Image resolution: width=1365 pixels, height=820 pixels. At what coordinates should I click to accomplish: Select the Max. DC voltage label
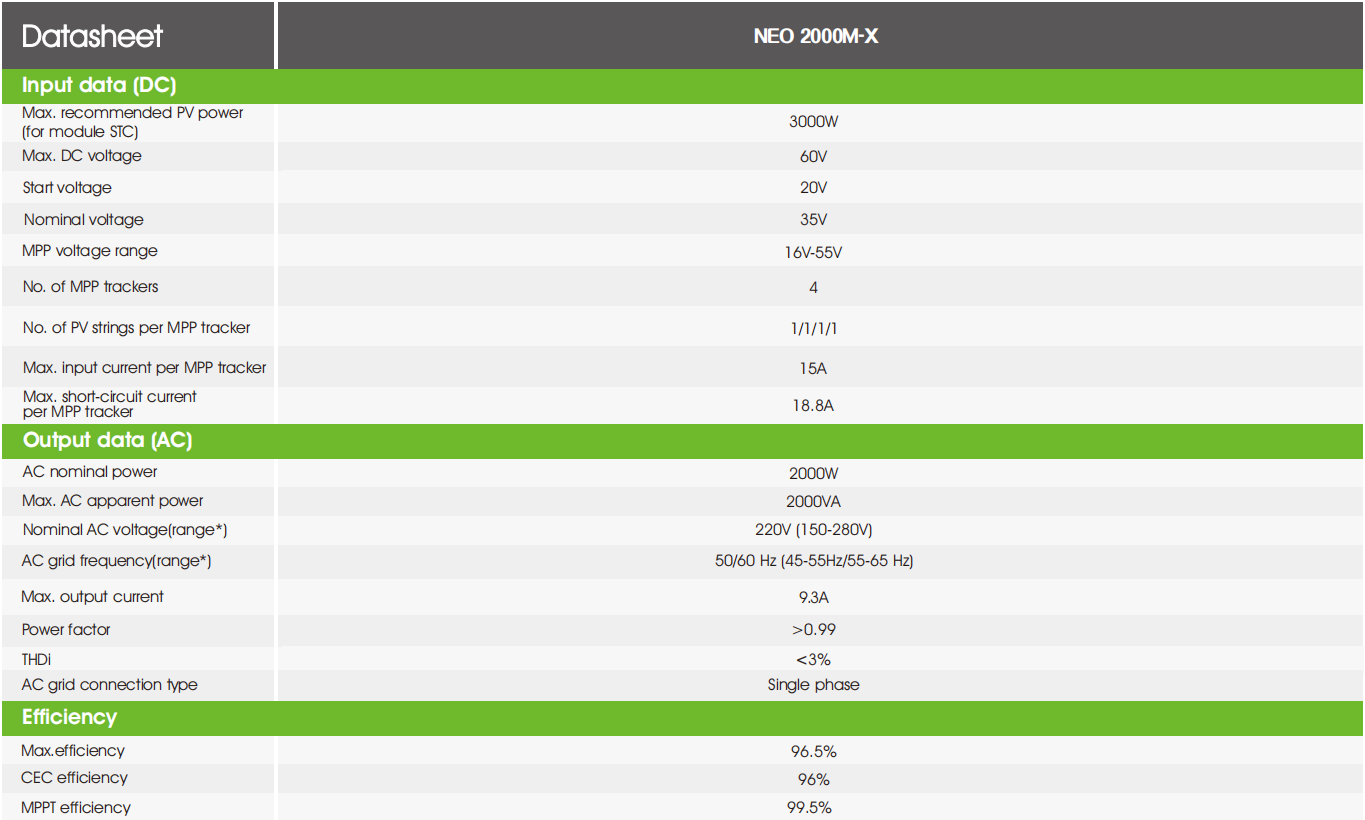[82, 156]
